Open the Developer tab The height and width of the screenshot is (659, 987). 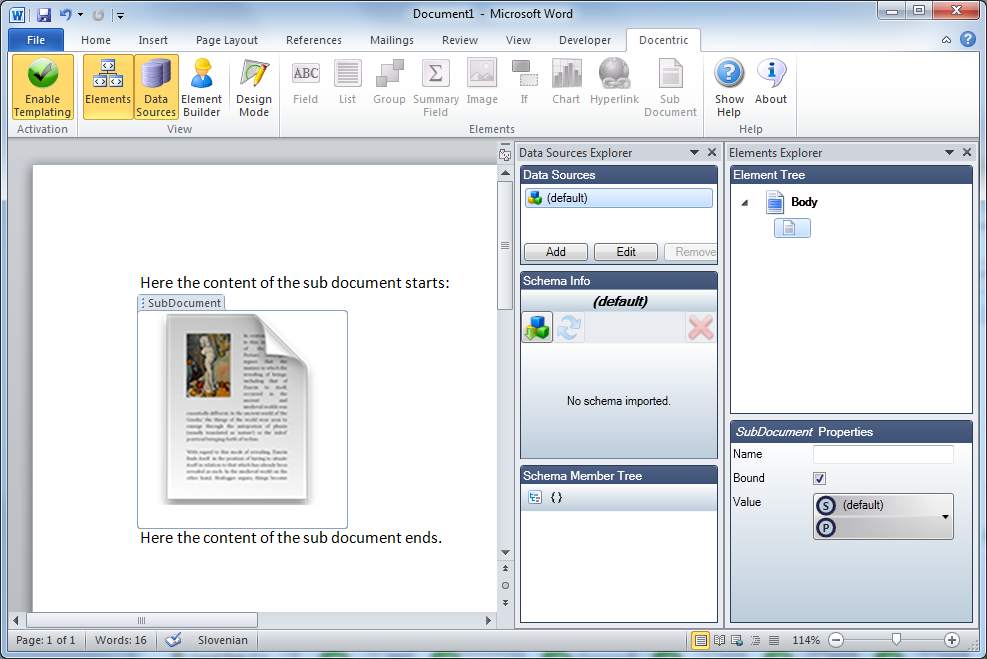[x=585, y=40]
